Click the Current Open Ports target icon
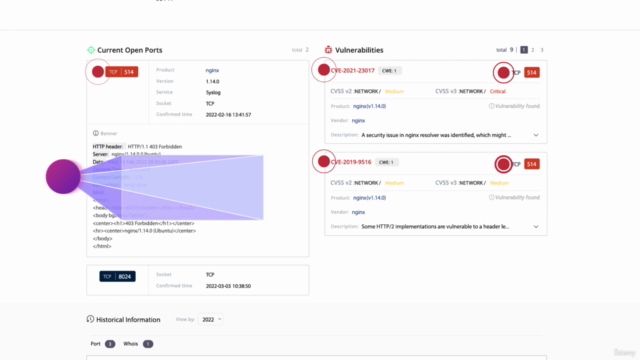 tap(91, 50)
